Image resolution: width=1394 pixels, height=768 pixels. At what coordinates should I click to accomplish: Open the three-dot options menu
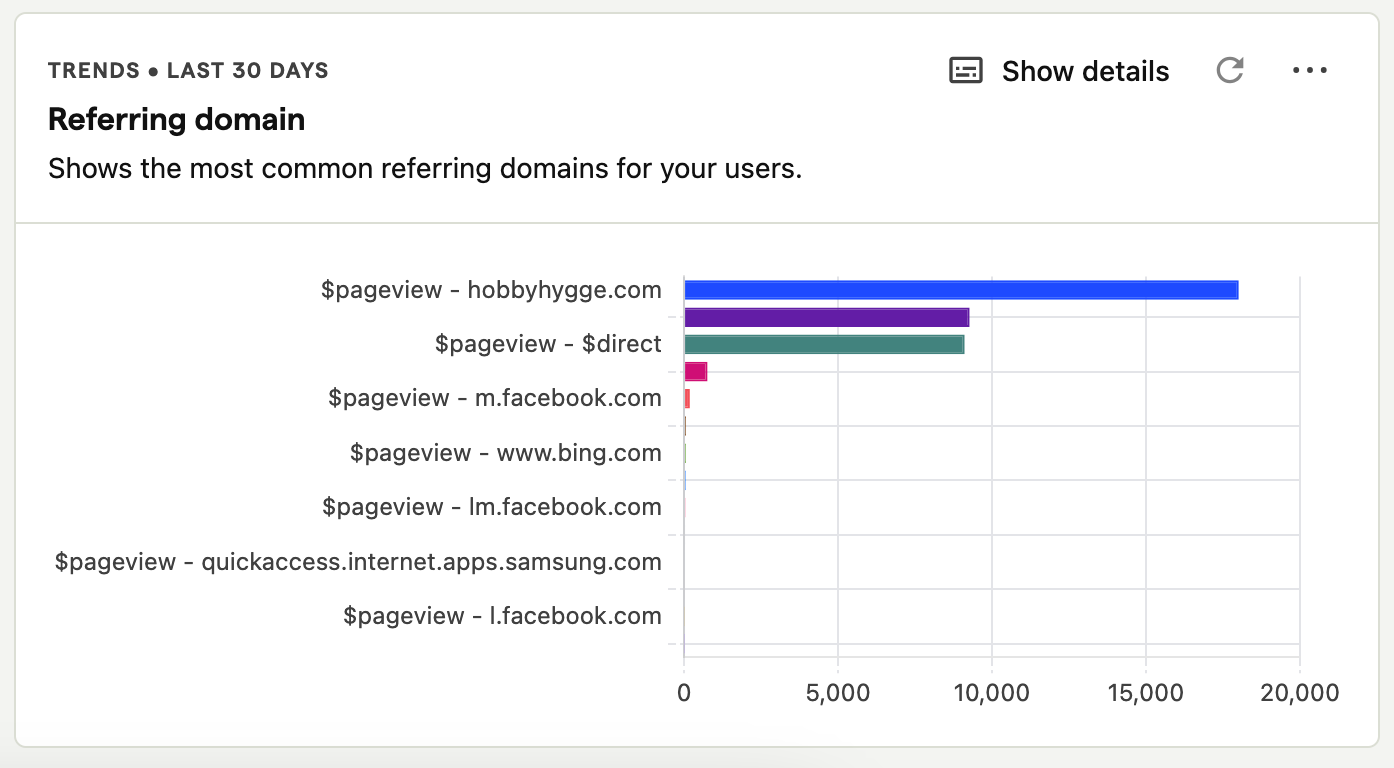(x=1310, y=70)
